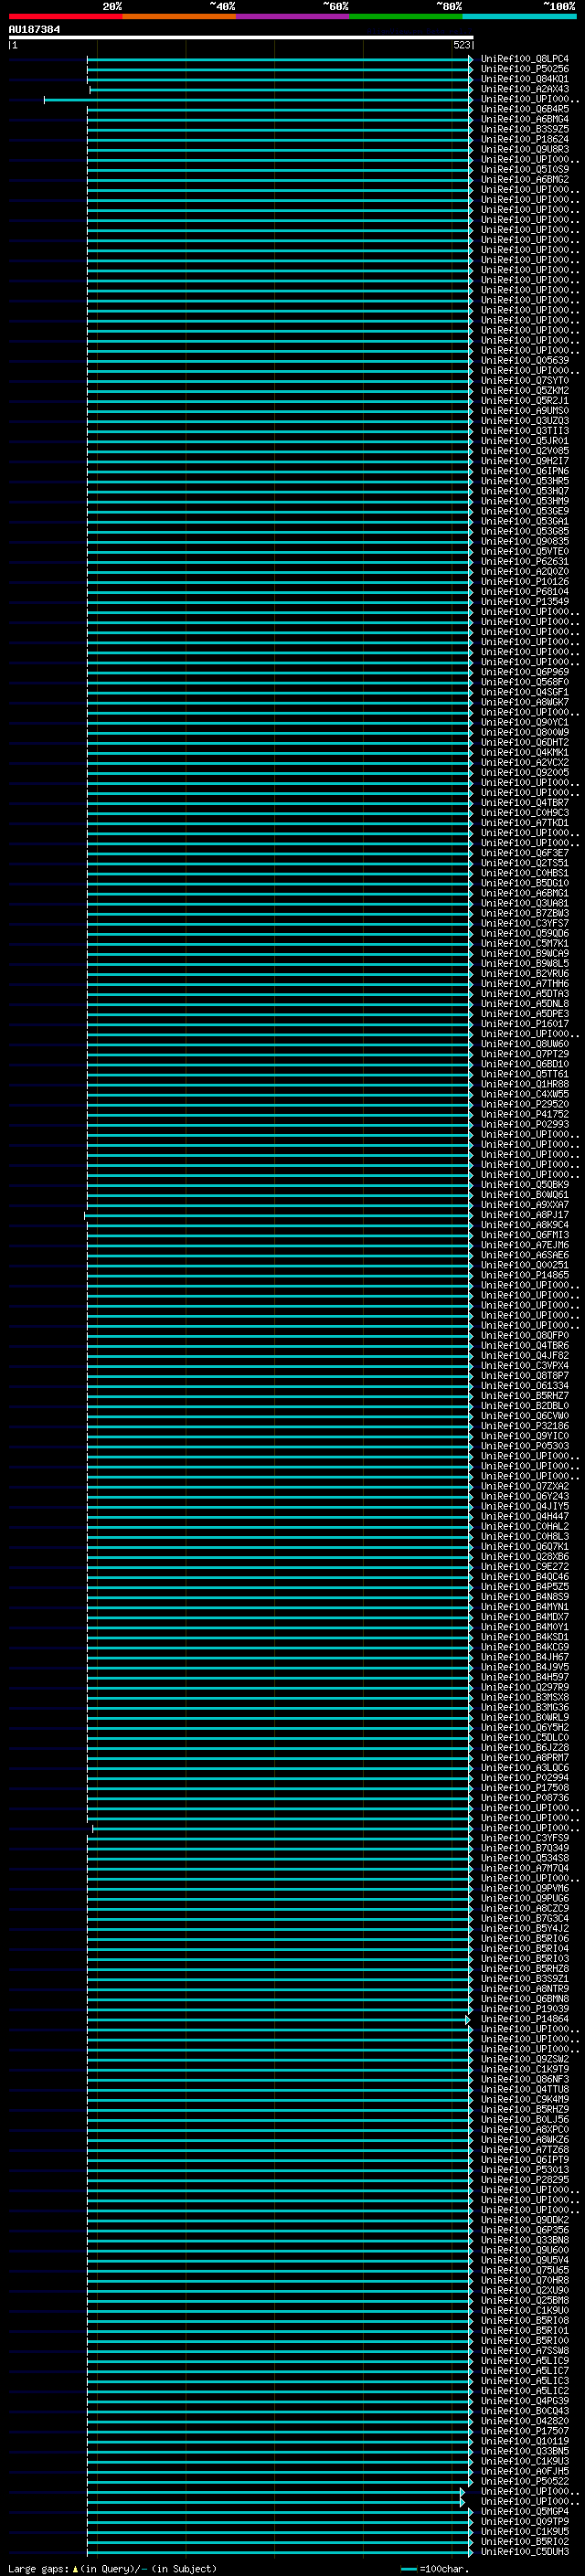Screen dimensions: 585x2576
Task: Select hit UniRef100_A6BMG4
Action: click(x=524, y=119)
